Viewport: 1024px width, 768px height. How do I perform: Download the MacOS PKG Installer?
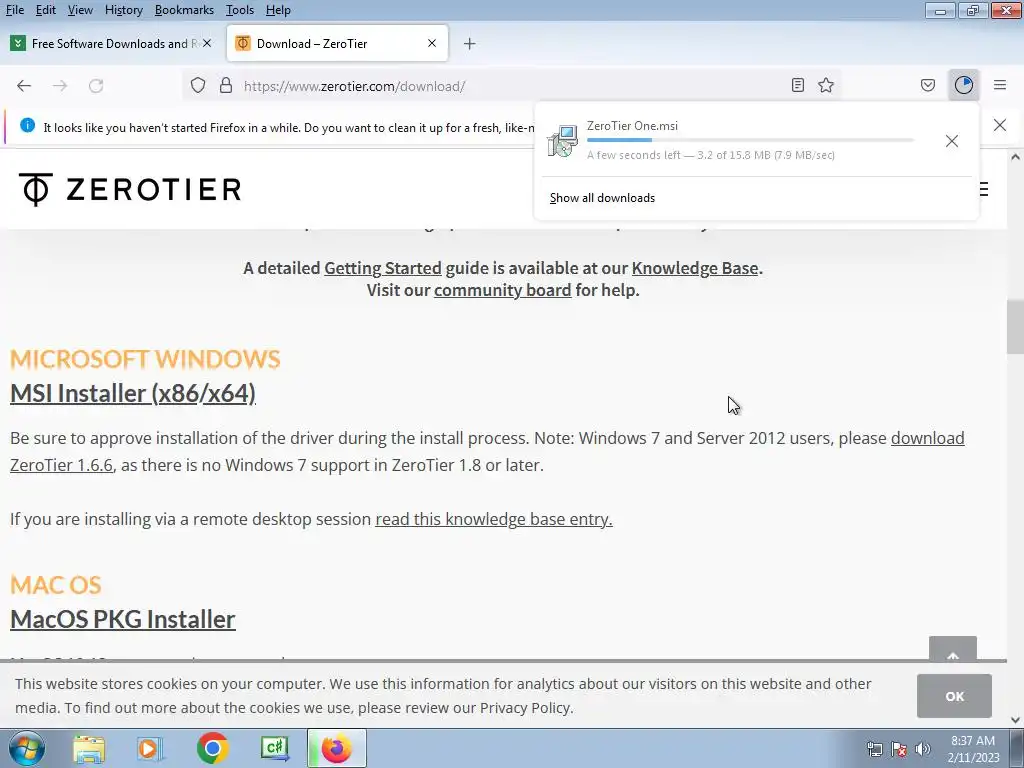point(123,619)
